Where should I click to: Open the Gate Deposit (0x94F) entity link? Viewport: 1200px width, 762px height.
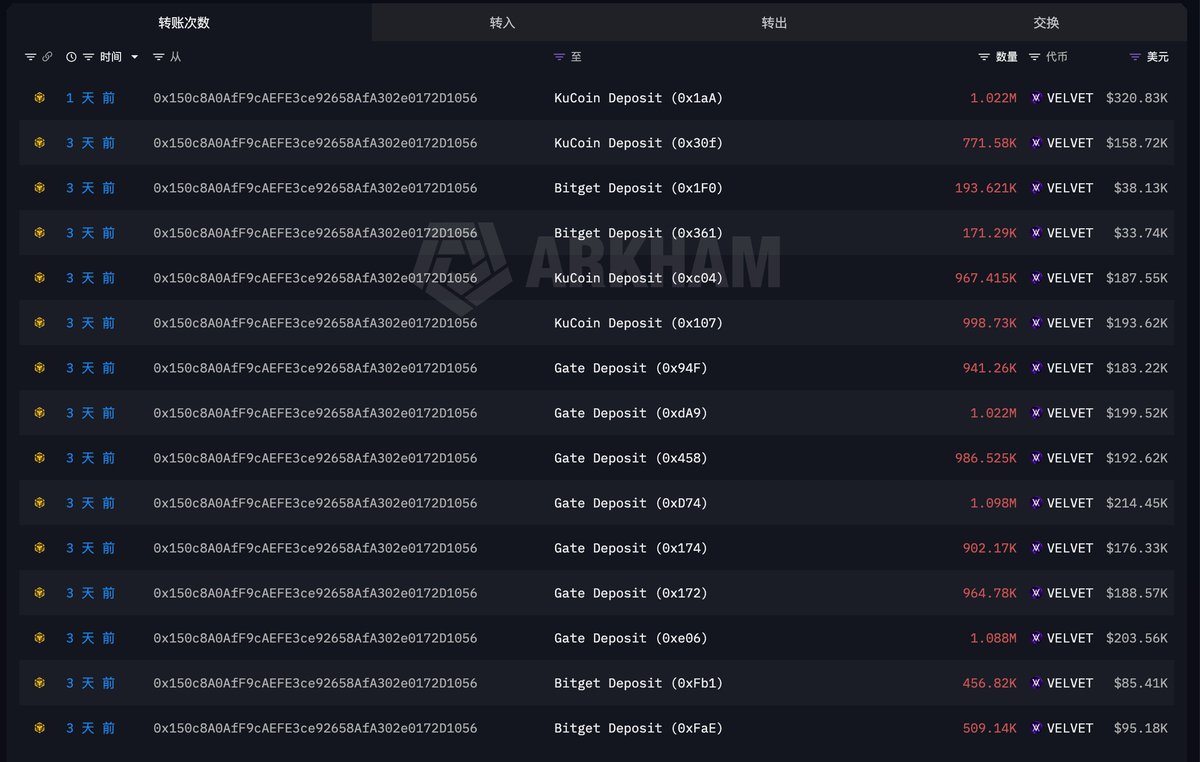pos(631,368)
